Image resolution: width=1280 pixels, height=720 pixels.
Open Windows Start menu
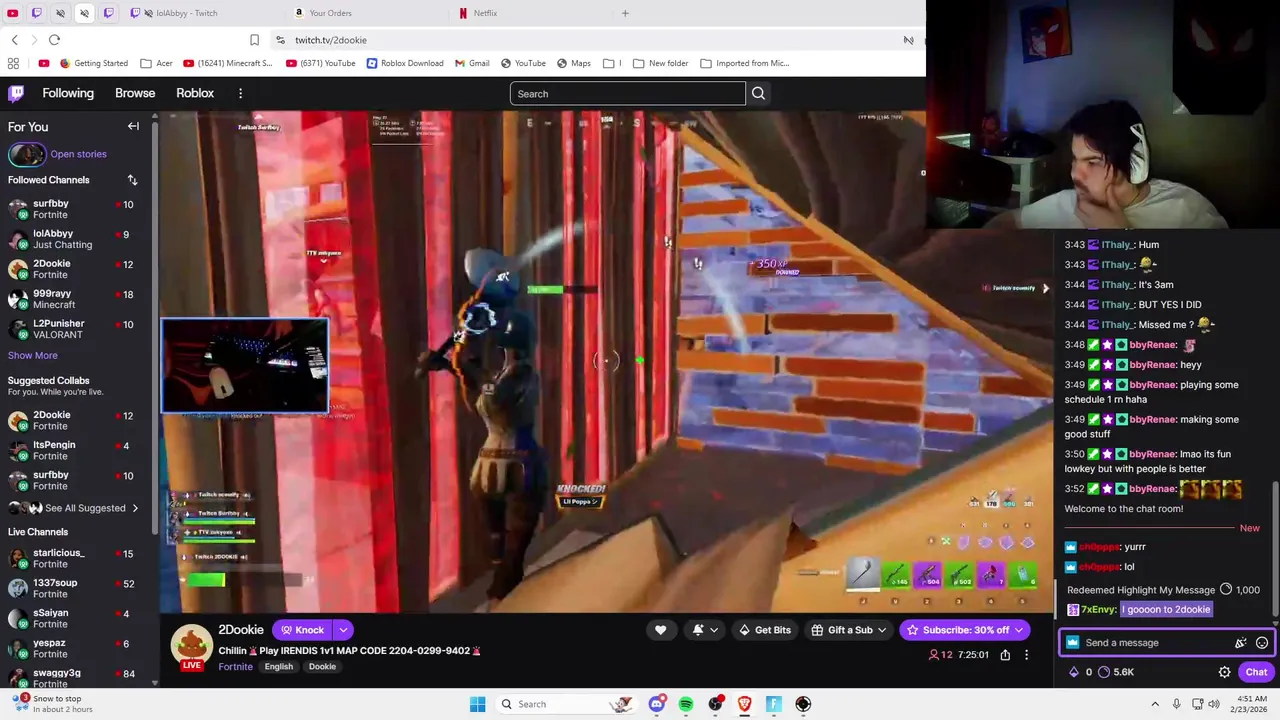[477, 704]
